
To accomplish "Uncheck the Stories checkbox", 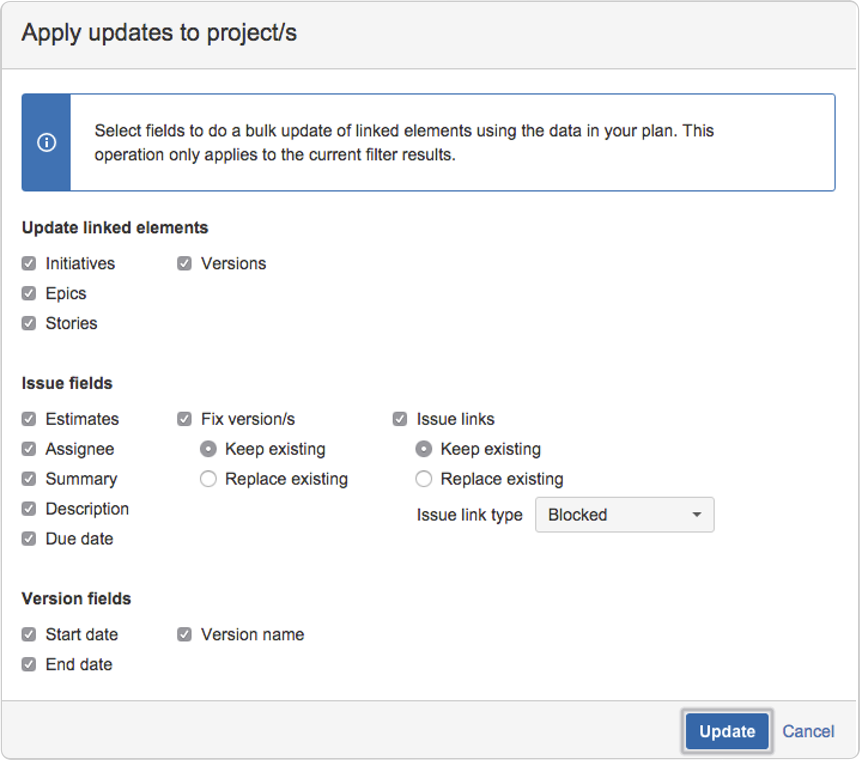I will pyautogui.click(x=29, y=324).
